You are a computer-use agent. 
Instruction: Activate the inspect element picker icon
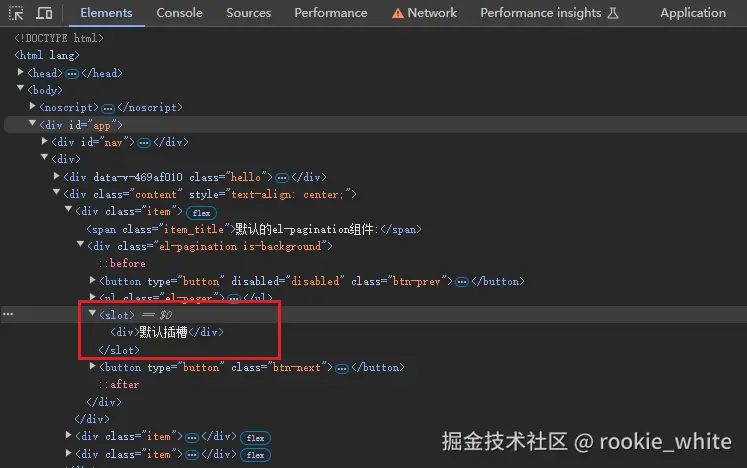[x=16, y=13]
